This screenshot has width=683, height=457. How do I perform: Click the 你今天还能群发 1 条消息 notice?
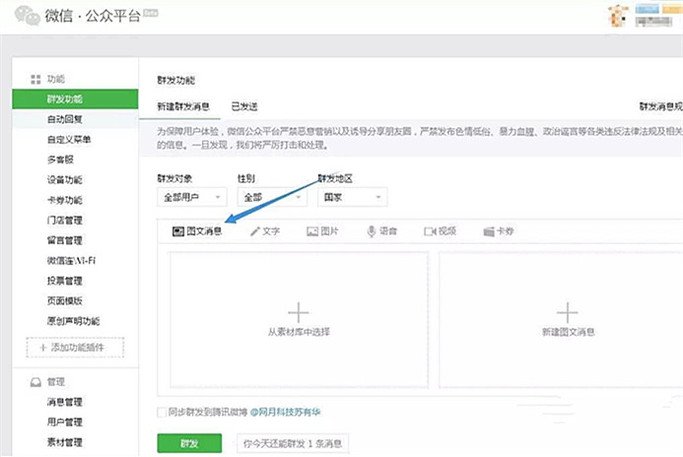click(292, 443)
